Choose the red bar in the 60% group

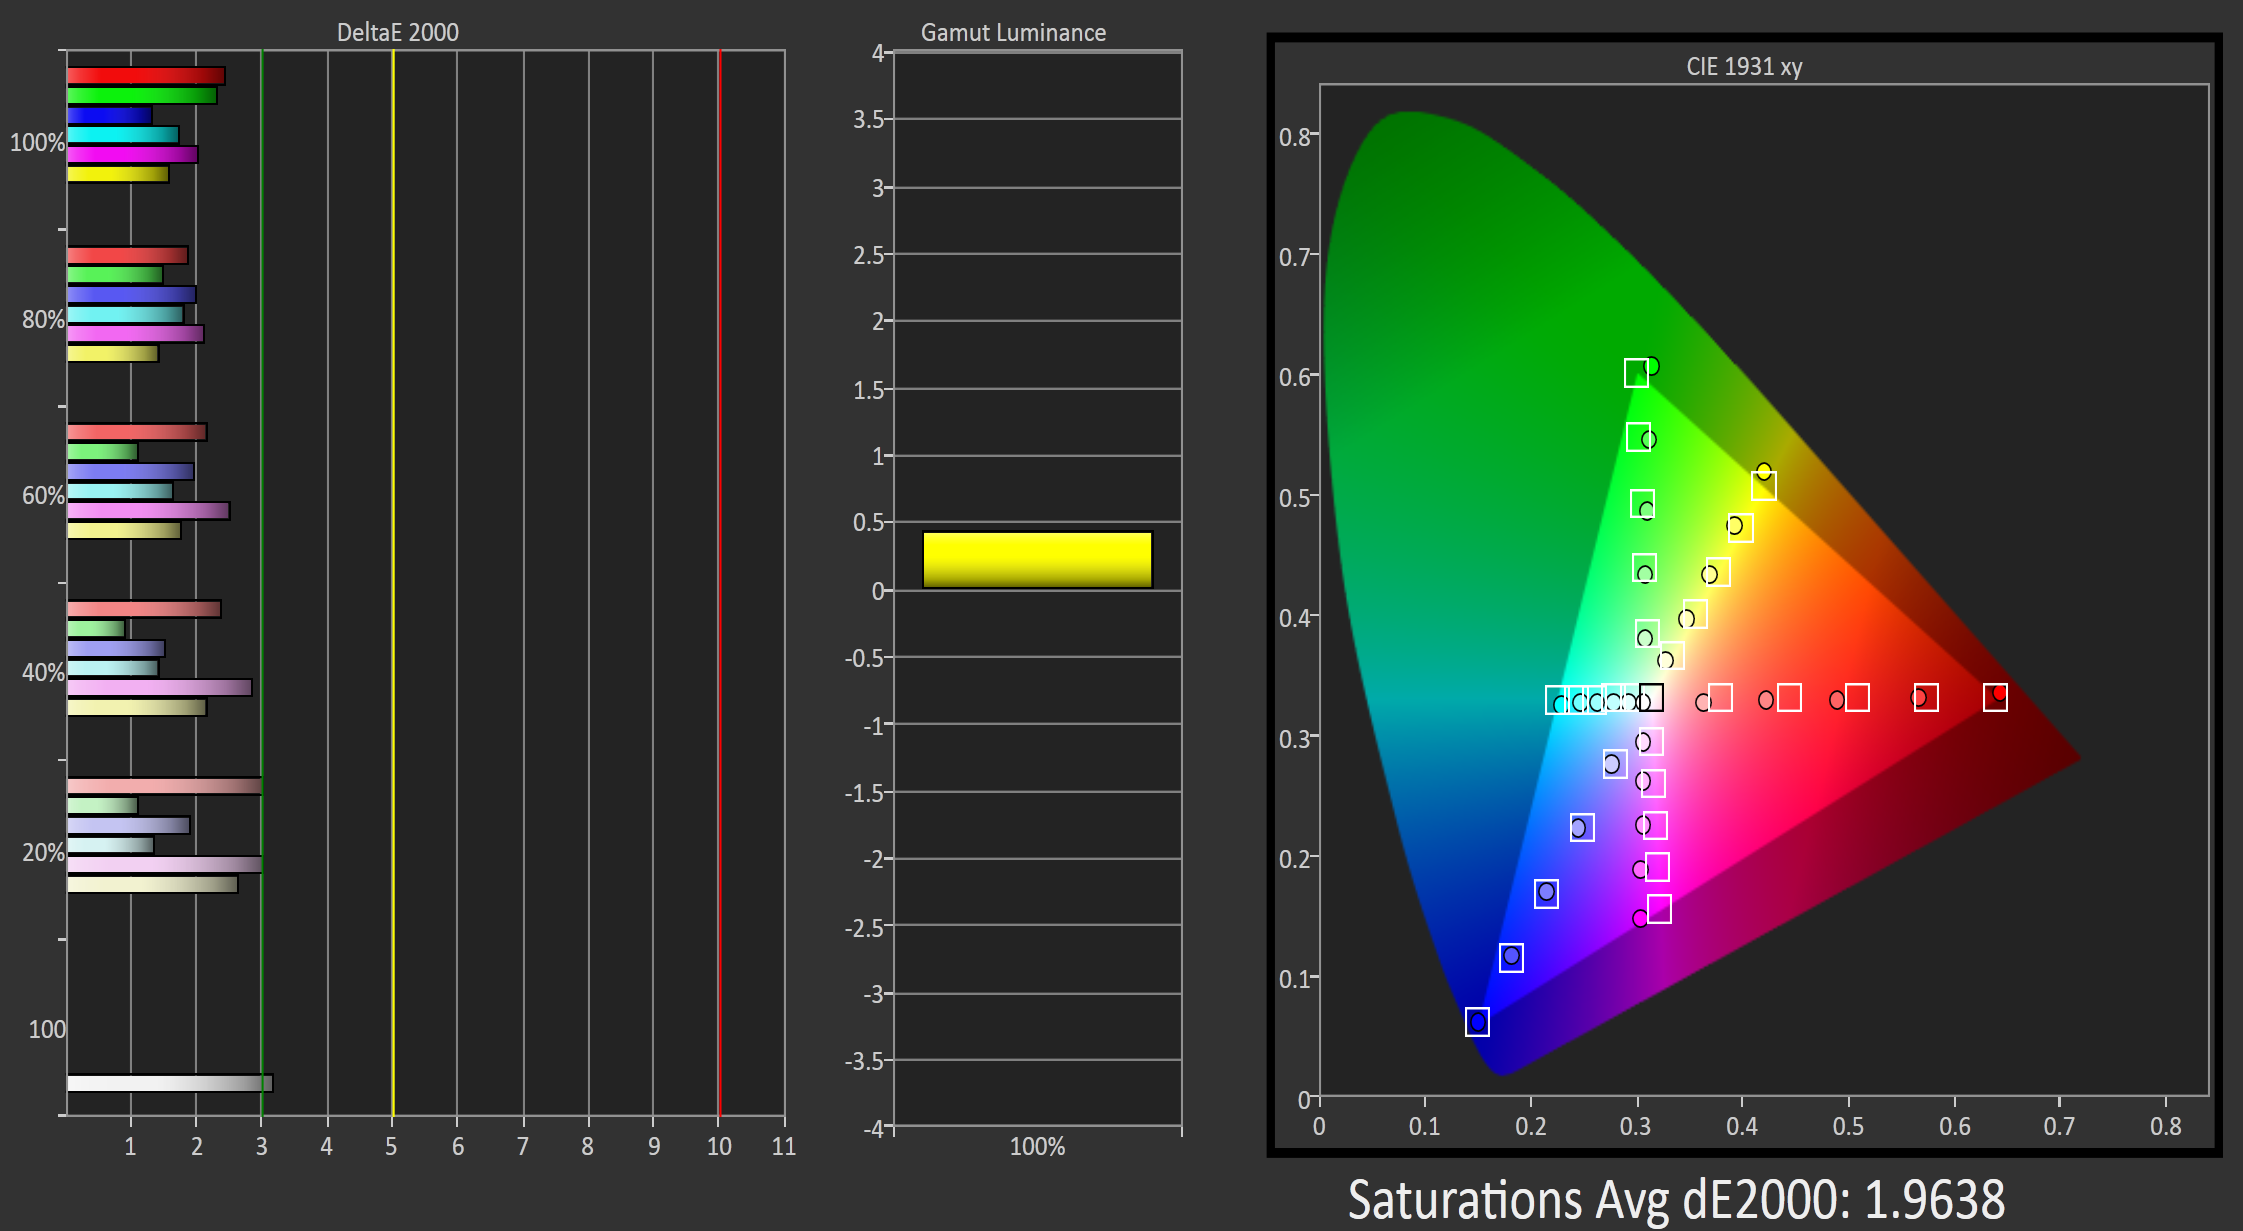[x=137, y=432]
